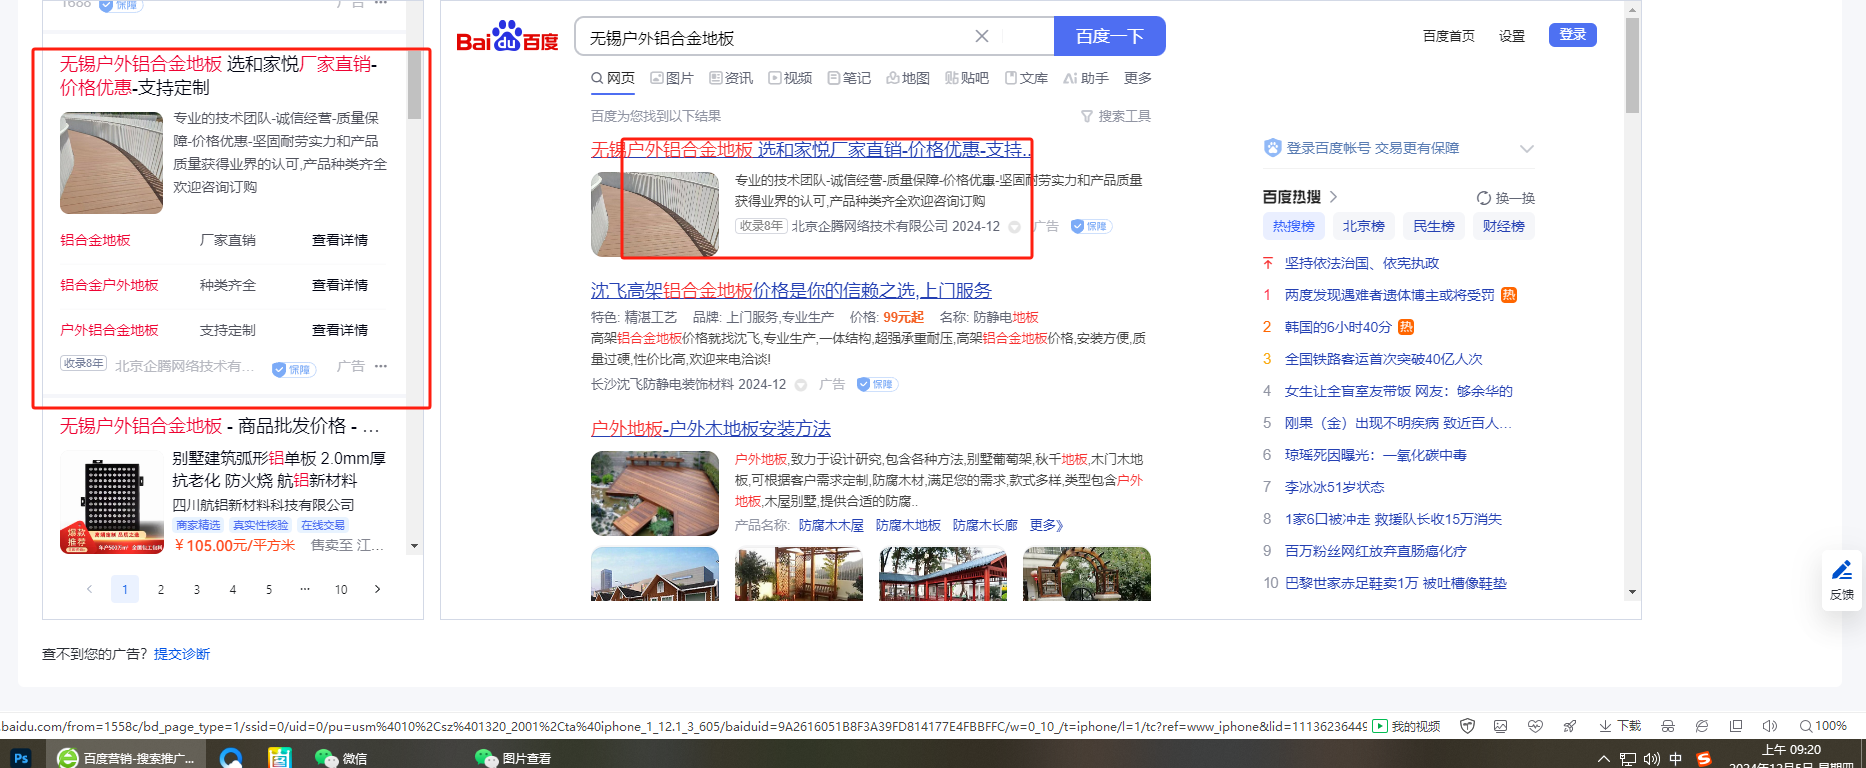Click the blue 登录 button

1573,35
